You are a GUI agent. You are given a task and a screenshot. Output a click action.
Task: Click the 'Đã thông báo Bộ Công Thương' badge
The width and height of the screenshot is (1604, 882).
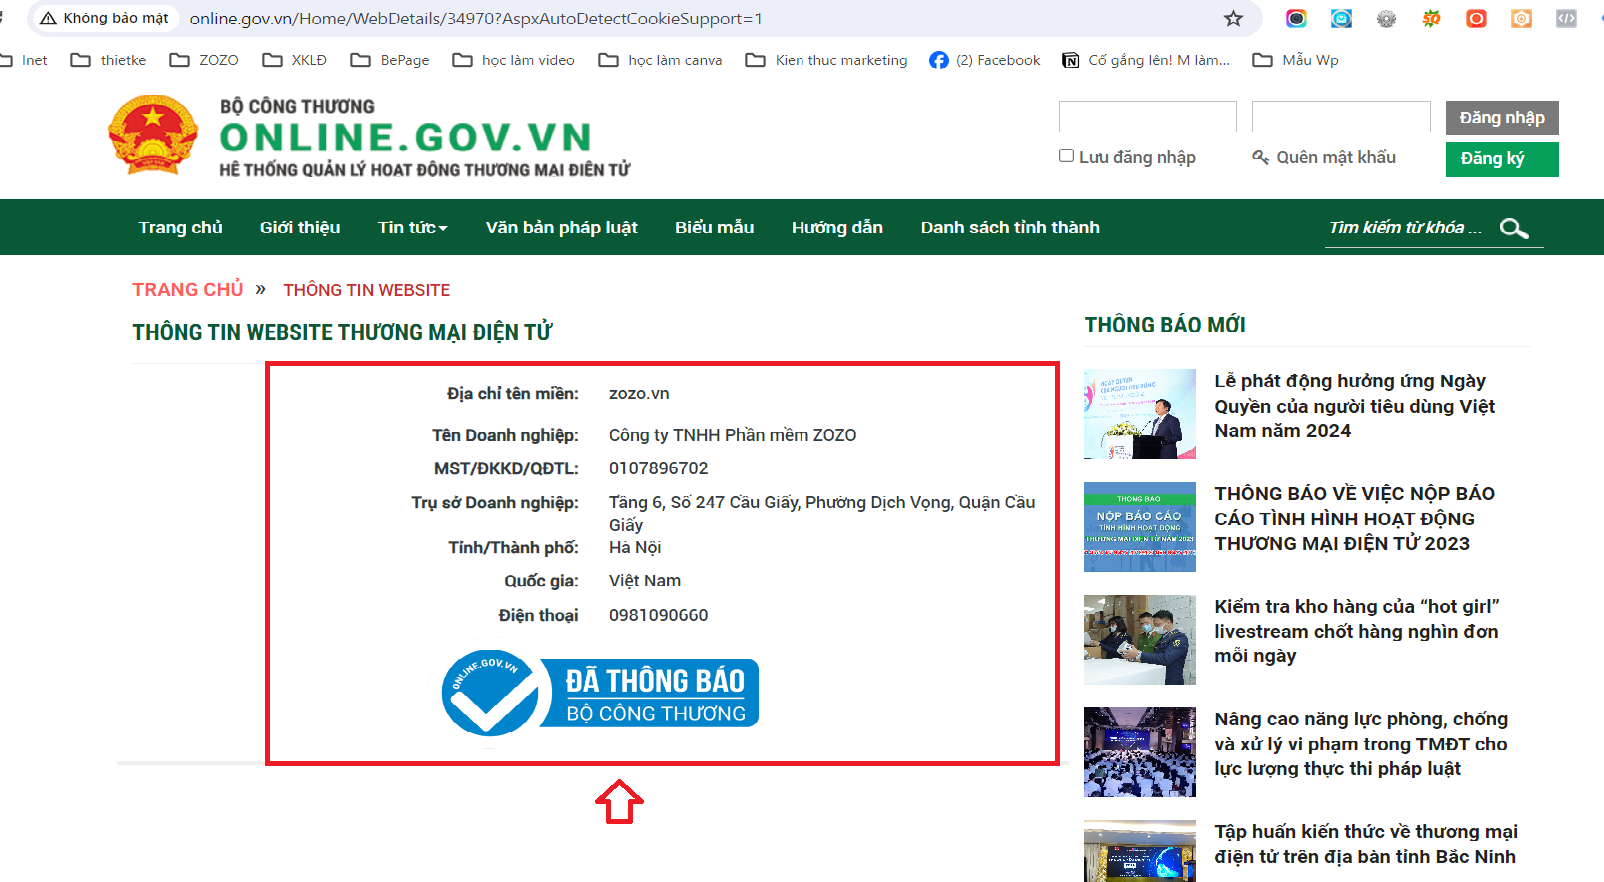[x=600, y=693]
